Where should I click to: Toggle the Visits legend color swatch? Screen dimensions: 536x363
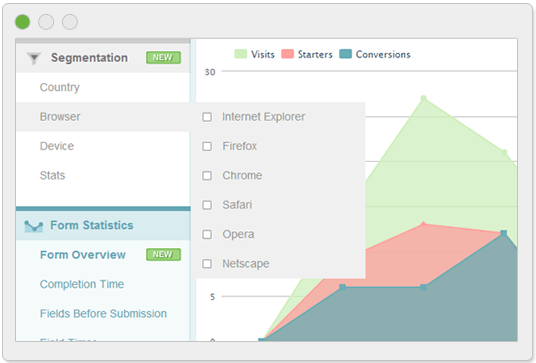pos(241,54)
